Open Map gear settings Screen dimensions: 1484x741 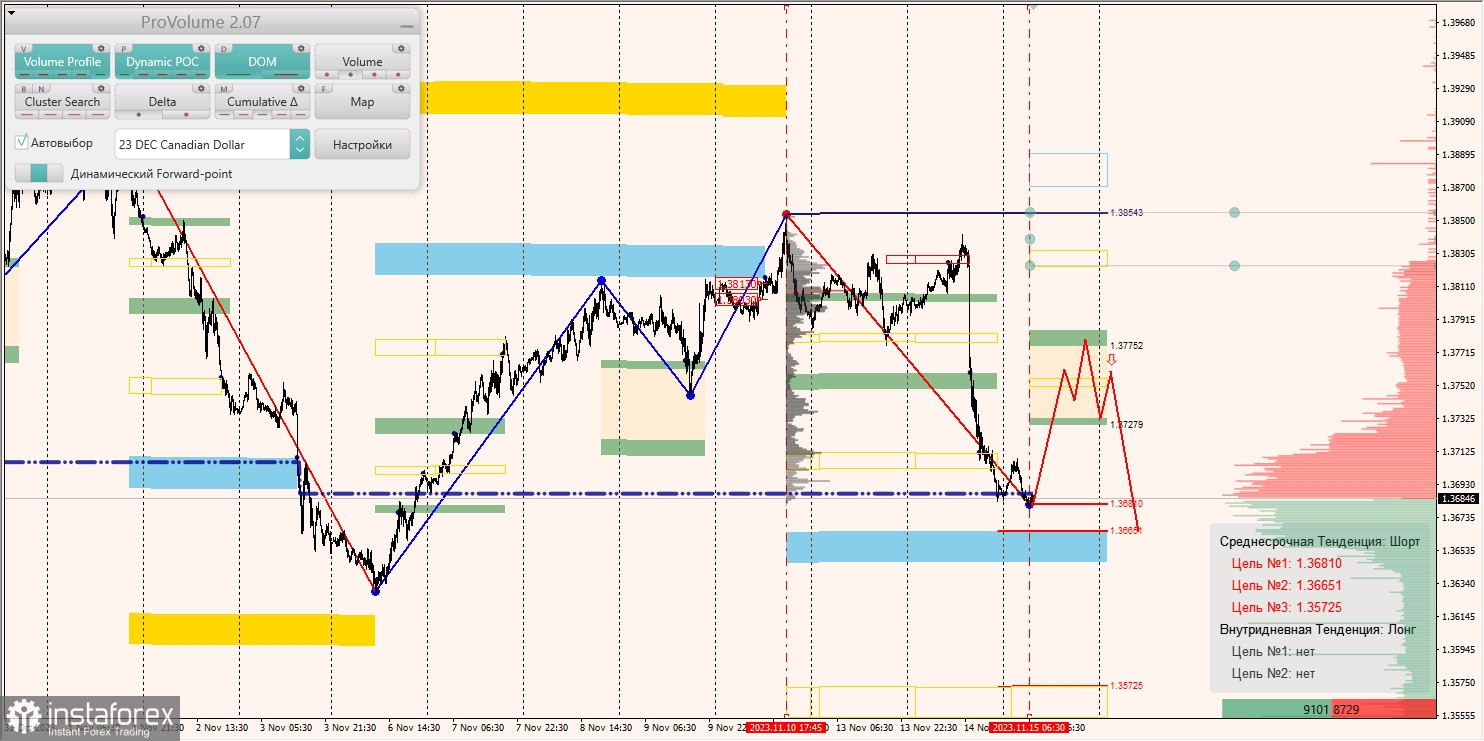tap(401, 88)
